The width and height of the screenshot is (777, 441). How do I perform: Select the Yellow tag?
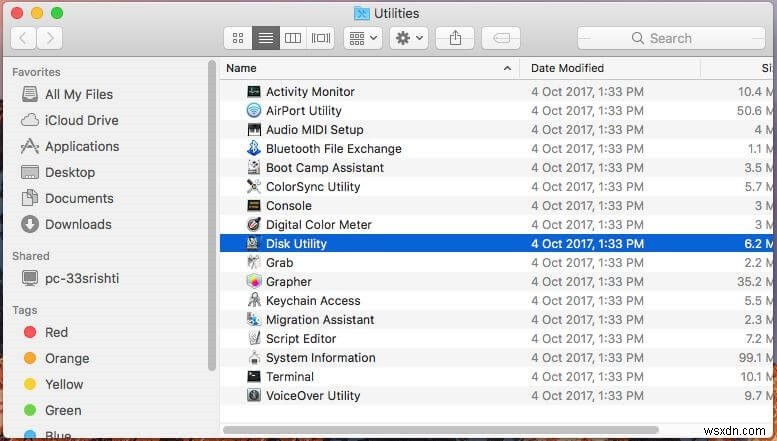point(53,385)
